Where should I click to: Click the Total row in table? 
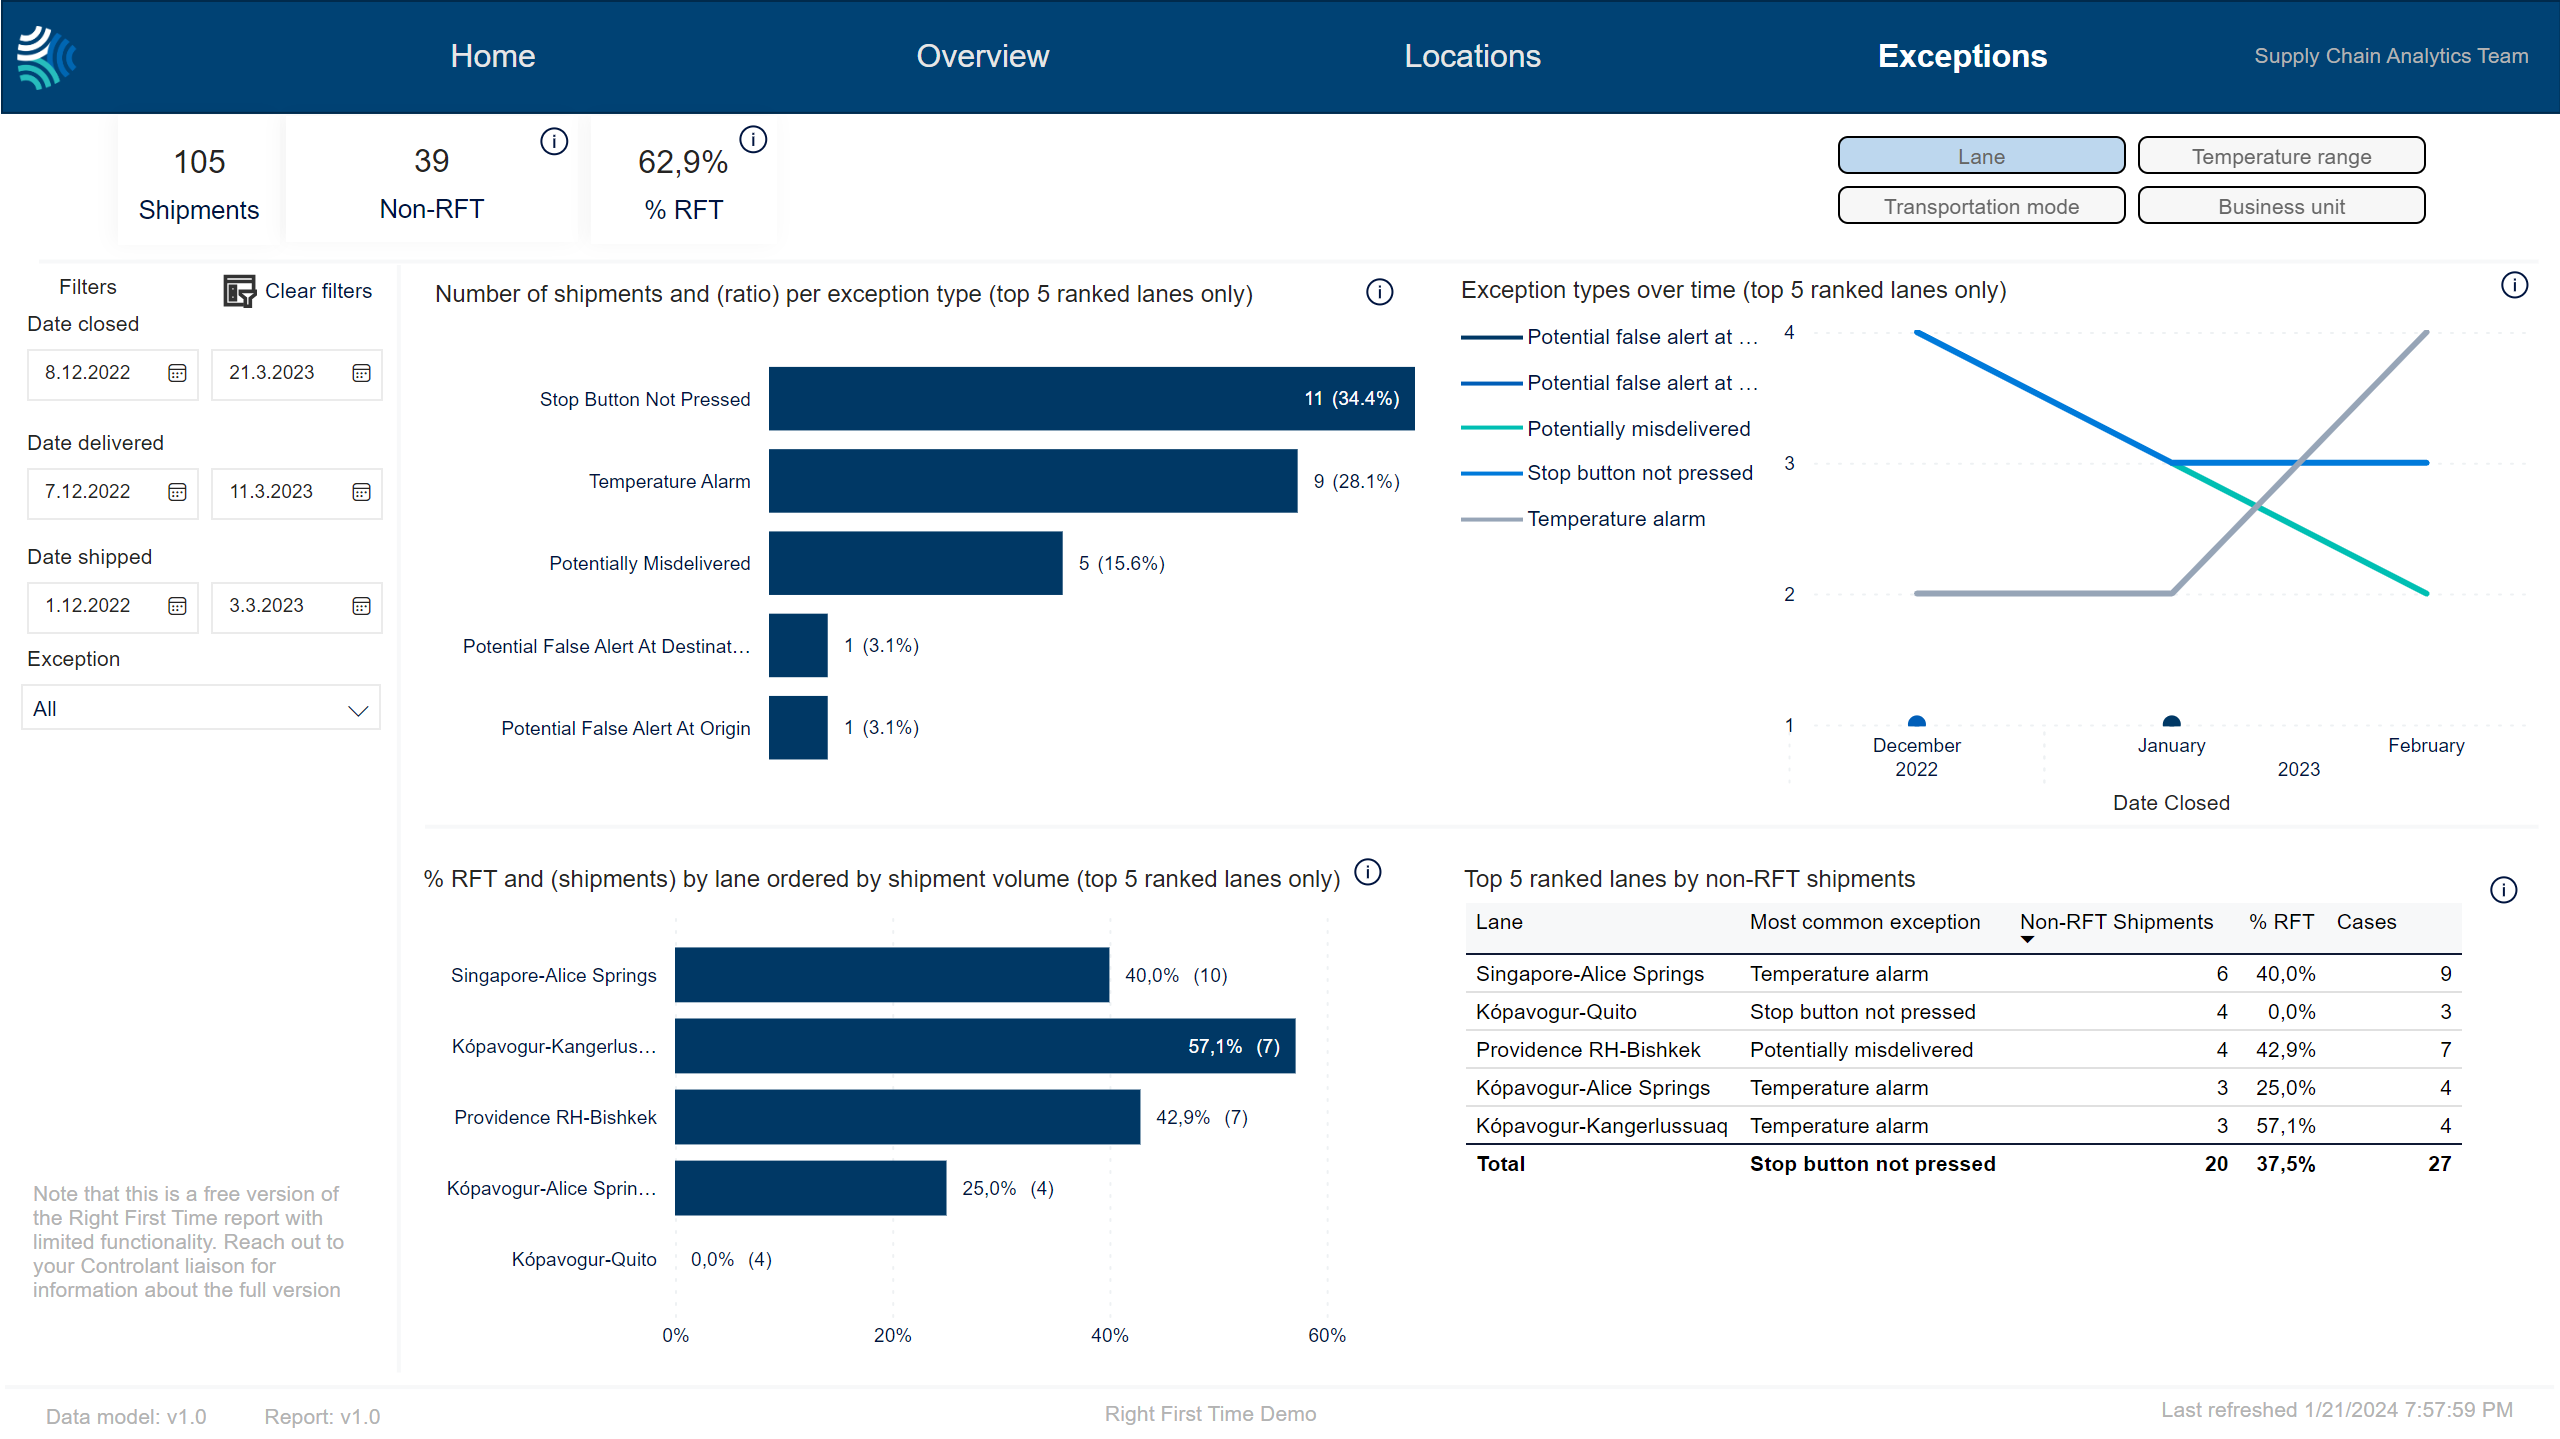[1963, 1164]
